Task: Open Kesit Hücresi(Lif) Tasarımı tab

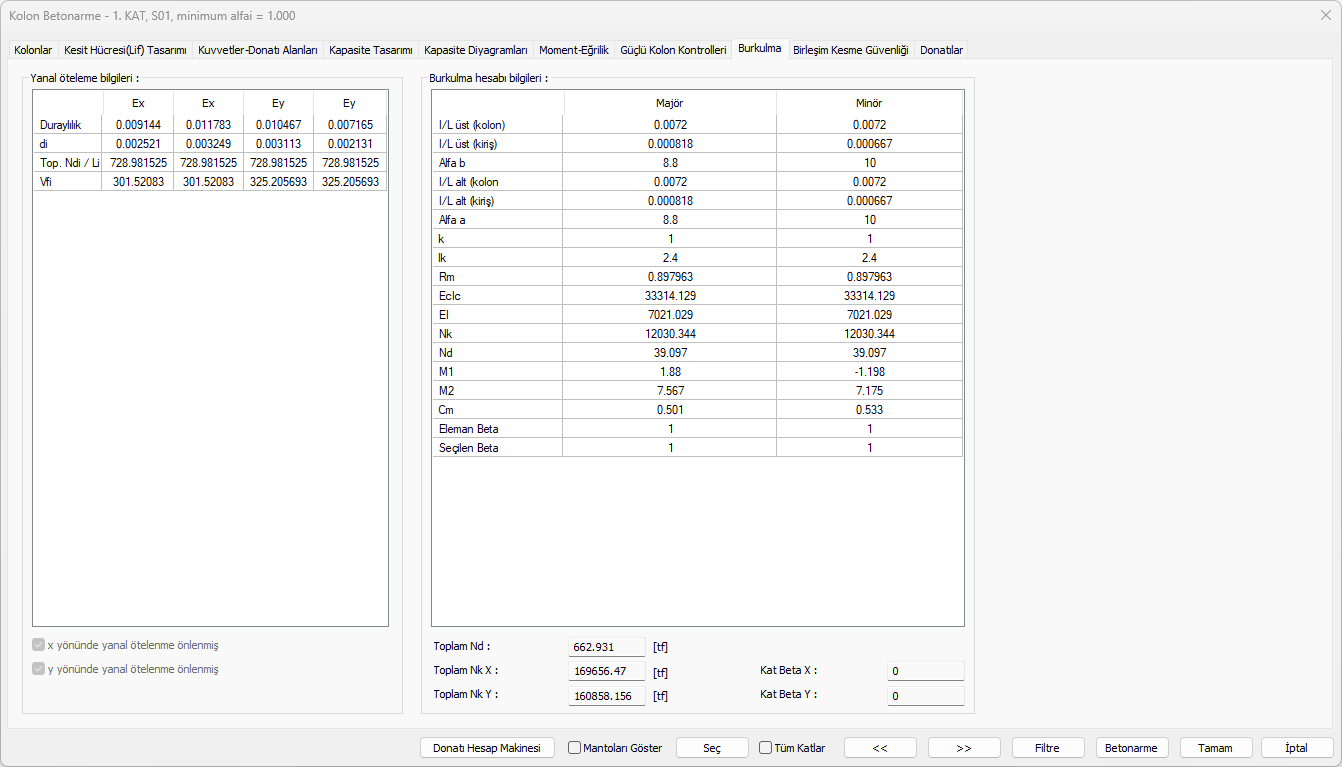Action: pos(125,50)
